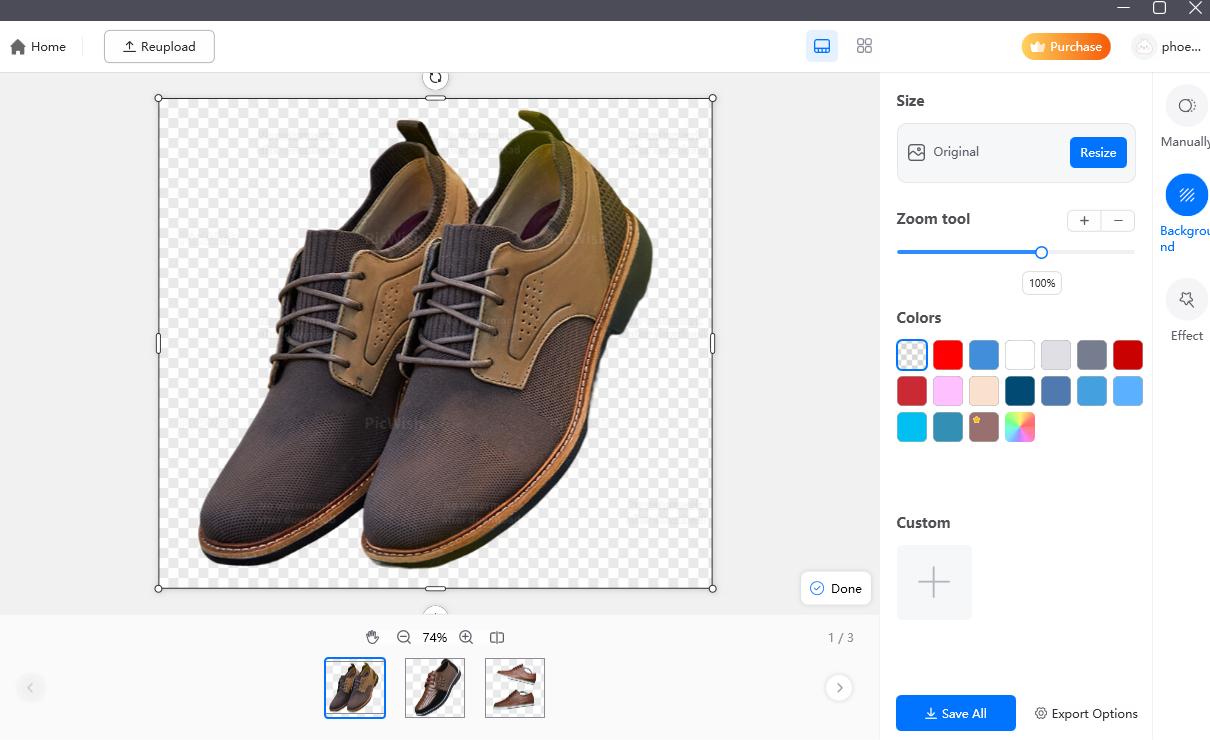Switch to single image view
The image size is (1210, 740).
coord(822,46)
